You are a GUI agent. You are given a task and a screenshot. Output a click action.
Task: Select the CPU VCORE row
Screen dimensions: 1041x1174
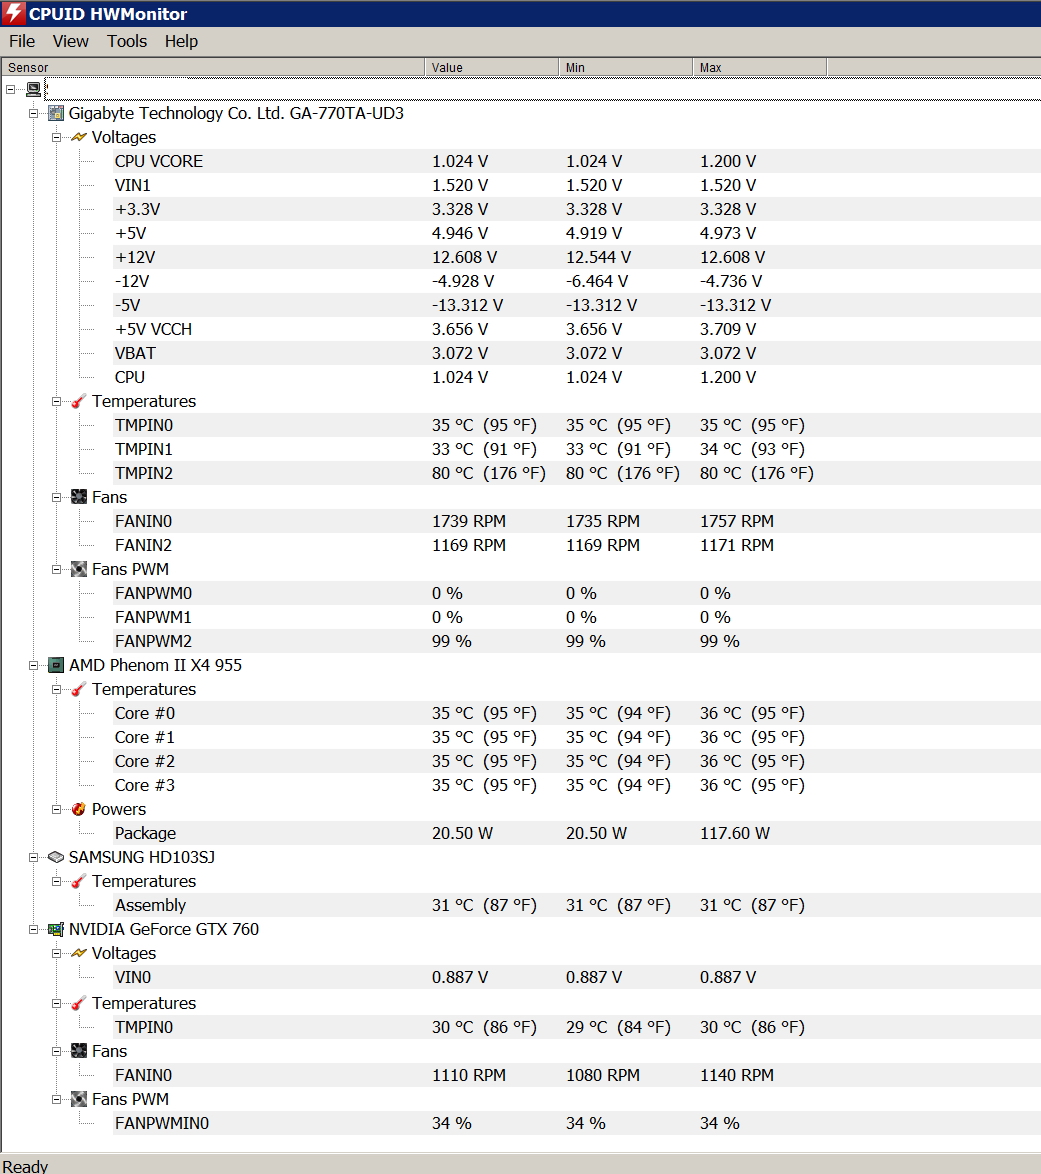click(577, 161)
